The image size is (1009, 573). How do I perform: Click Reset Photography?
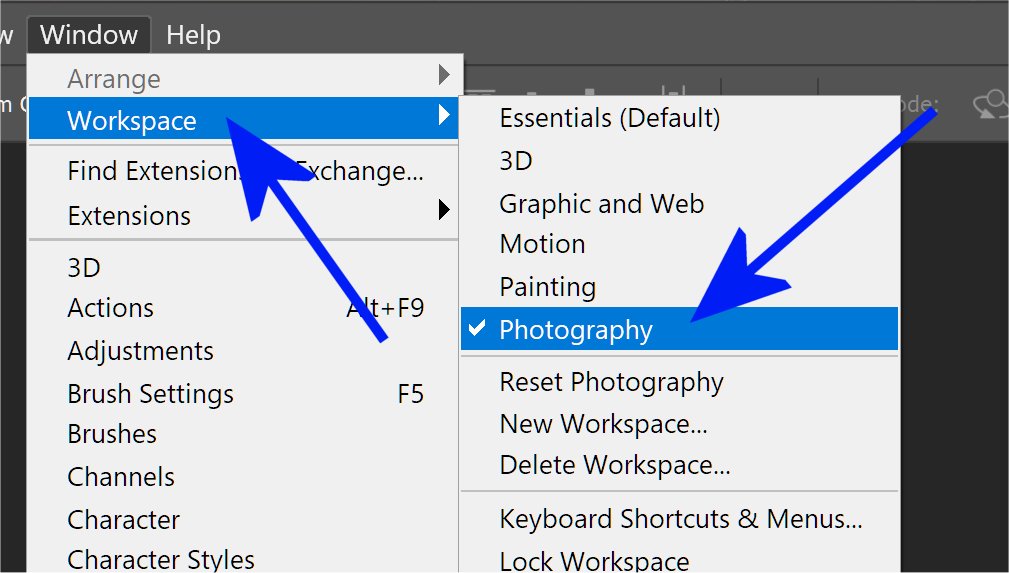[x=611, y=382]
